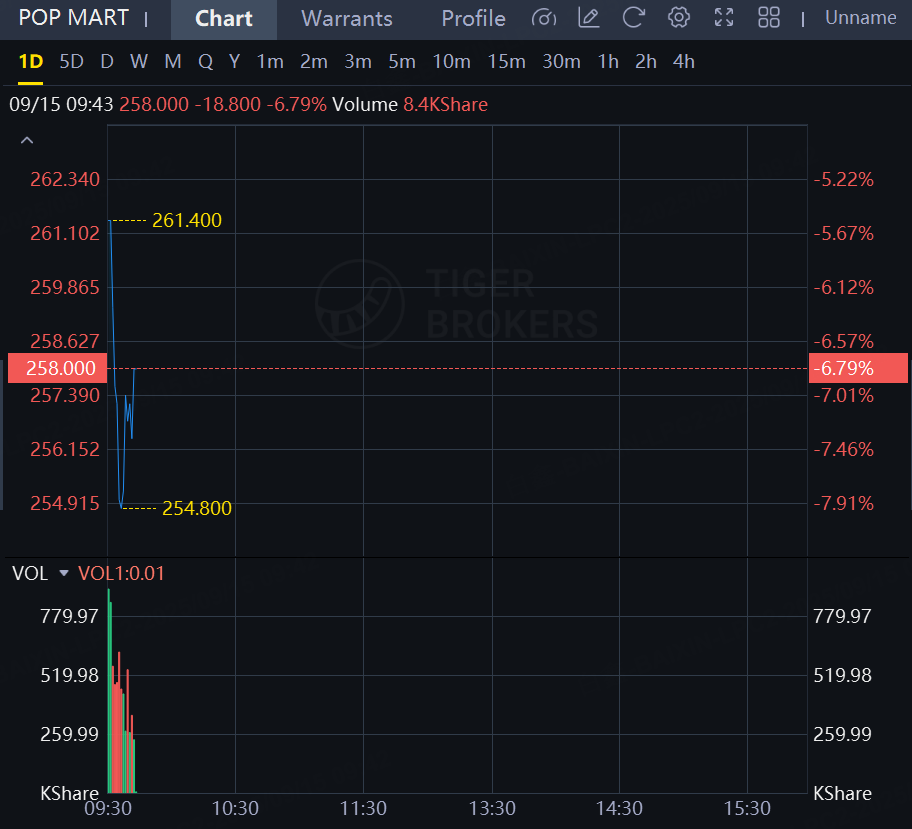Click the 8.4KShare volume value
This screenshot has height=829, width=912.
[x=446, y=105]
